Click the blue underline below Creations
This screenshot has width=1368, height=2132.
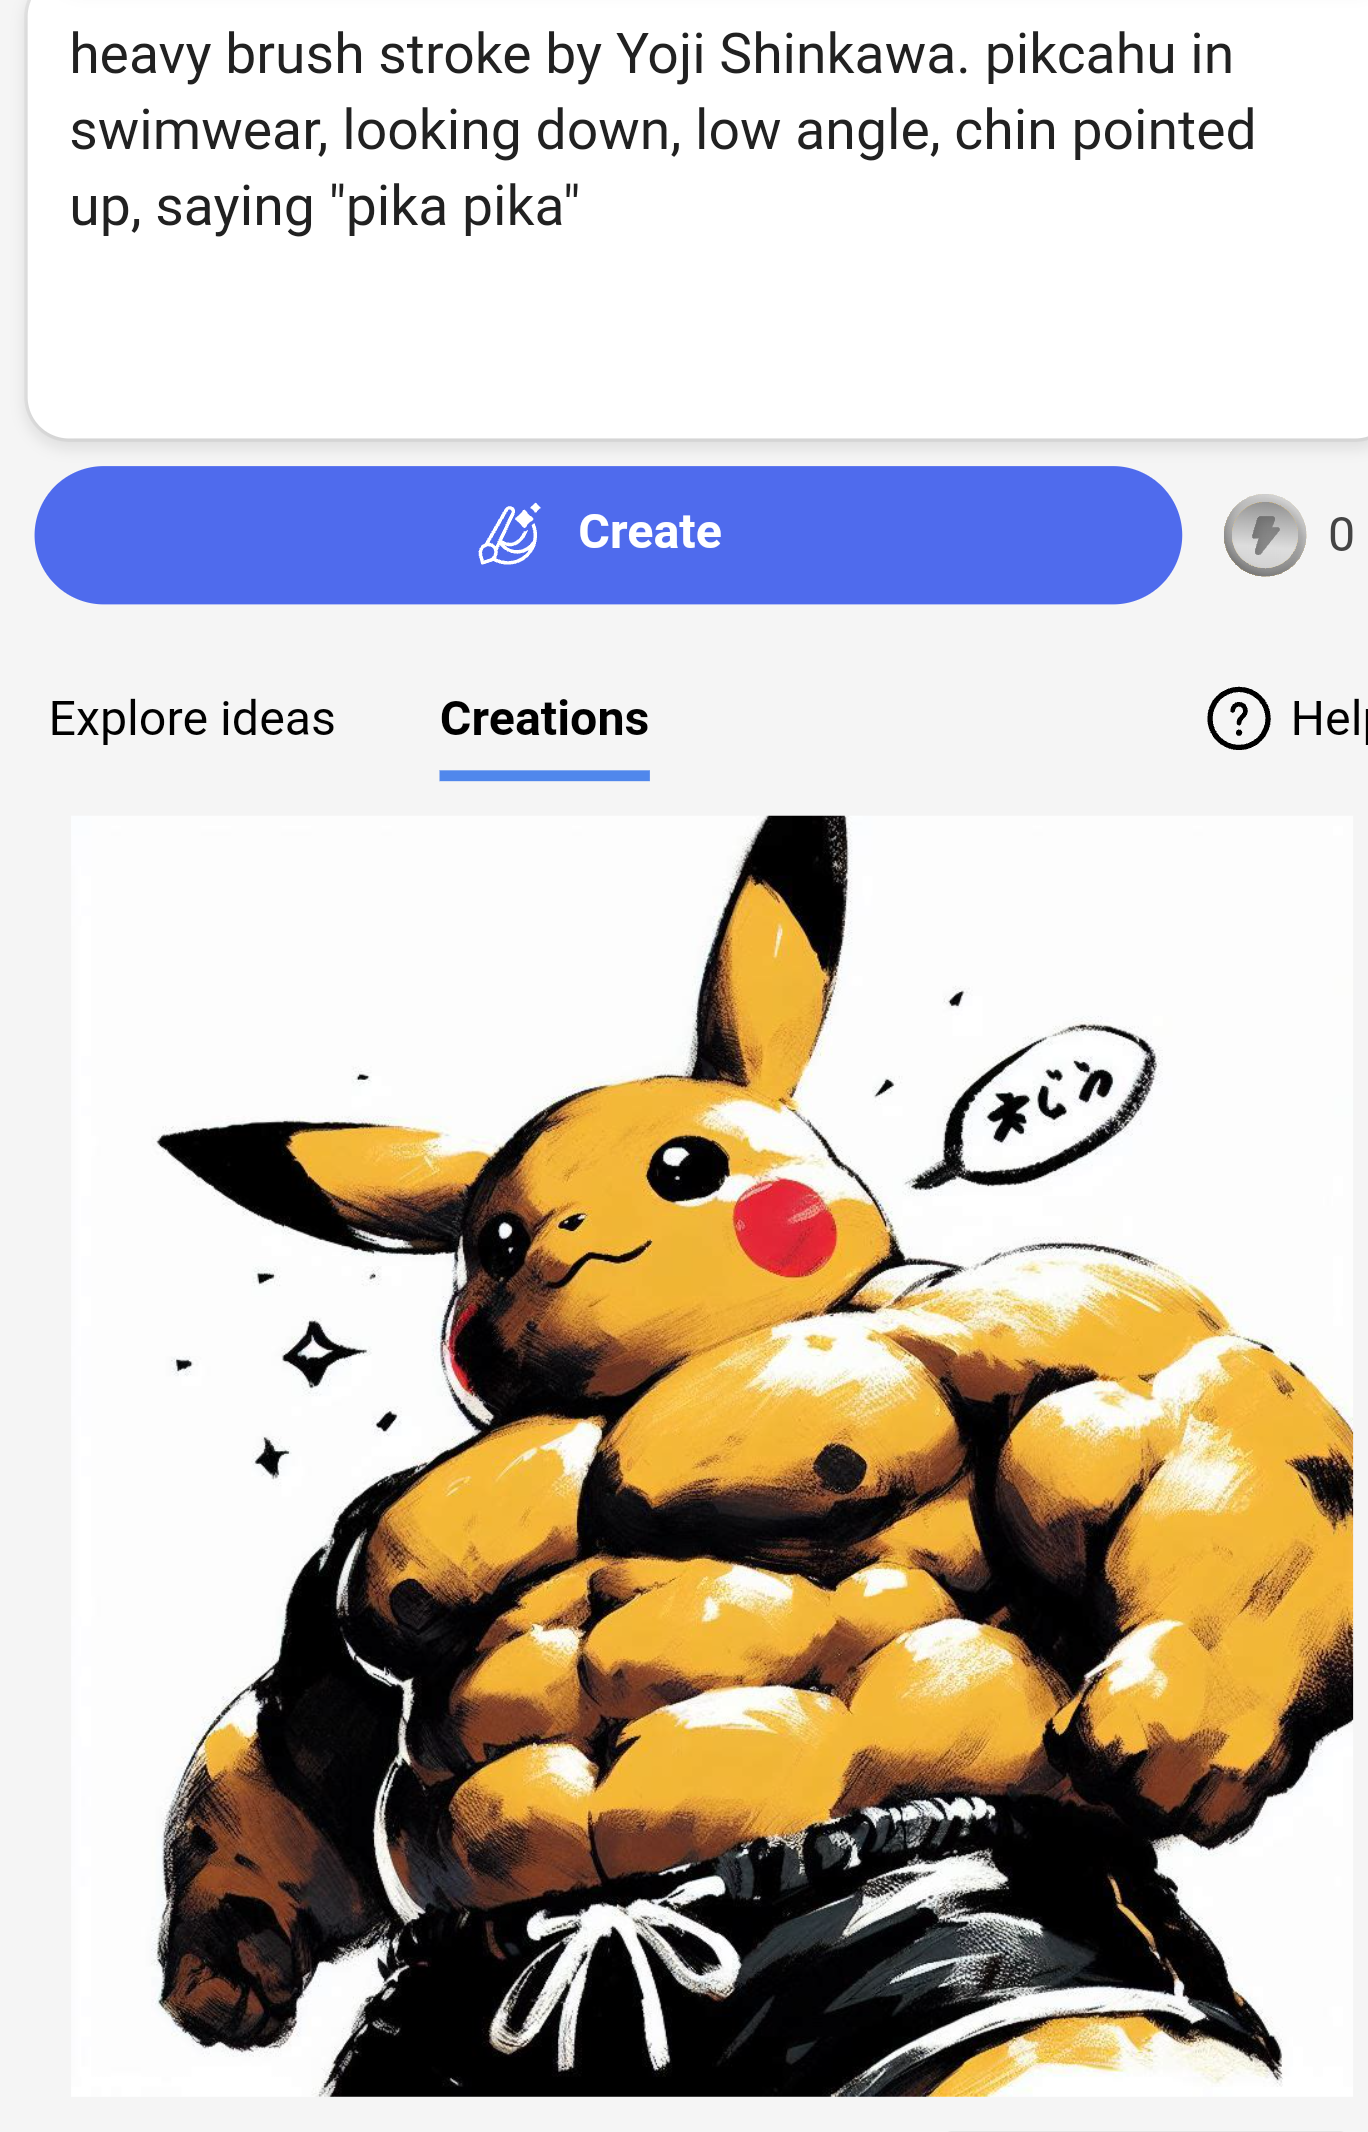point(544,775)
